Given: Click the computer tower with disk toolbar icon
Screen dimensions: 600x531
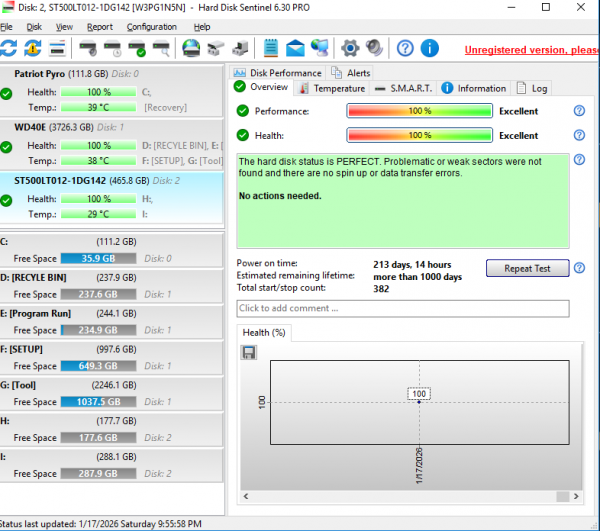Looking at the screenshot, I should tap(240, 49).
